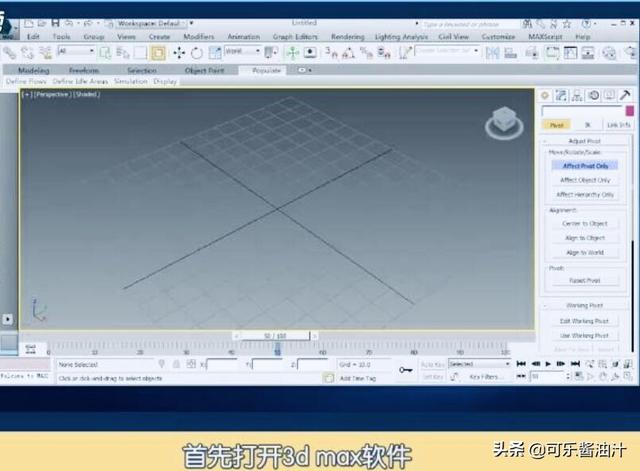Toggle the Angle Snap icon
640x471 pixels.
[349, 52]
